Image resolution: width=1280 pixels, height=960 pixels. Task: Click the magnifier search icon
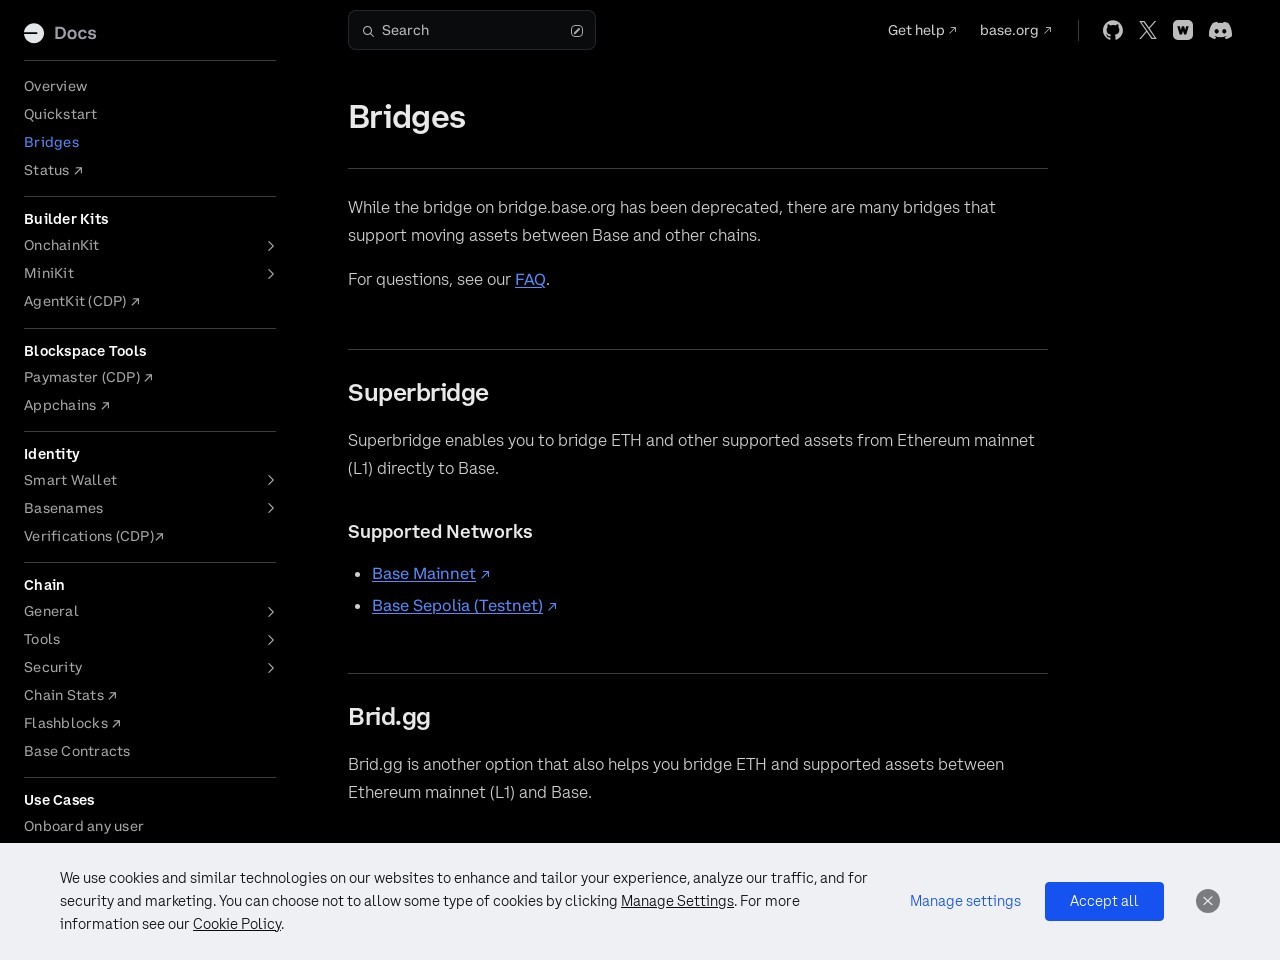[x=368, y=31]
